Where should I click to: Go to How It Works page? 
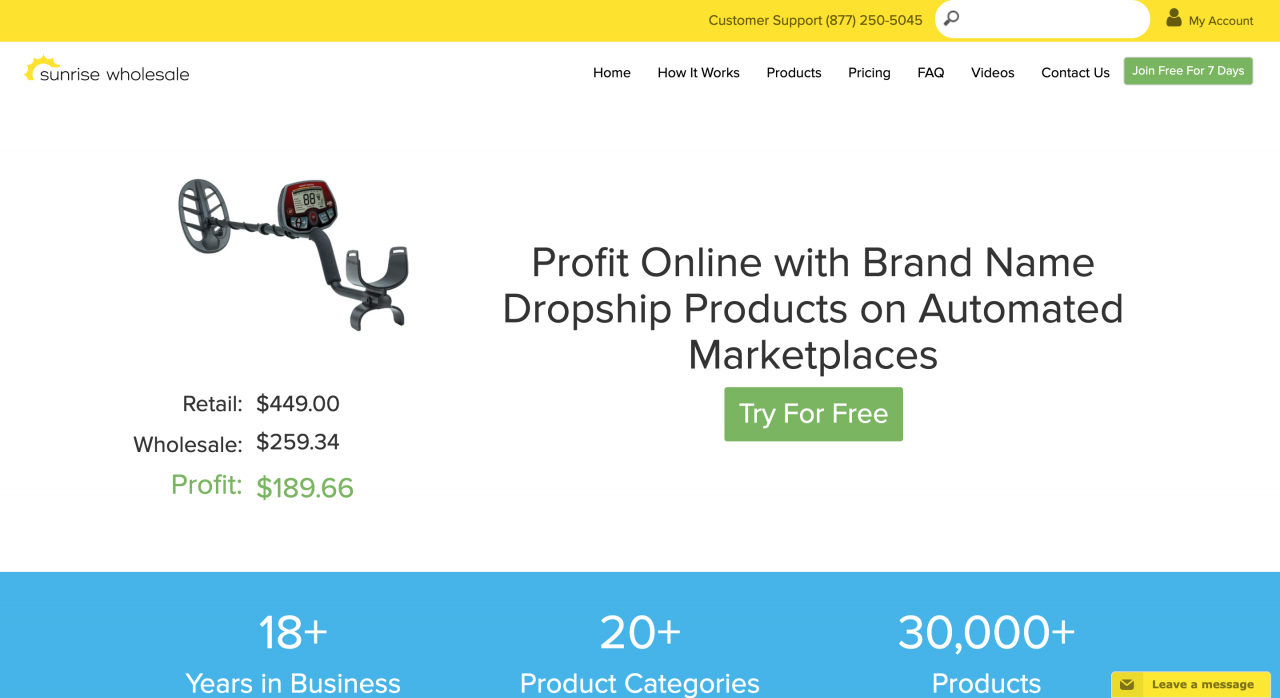(x=698, y=73)
